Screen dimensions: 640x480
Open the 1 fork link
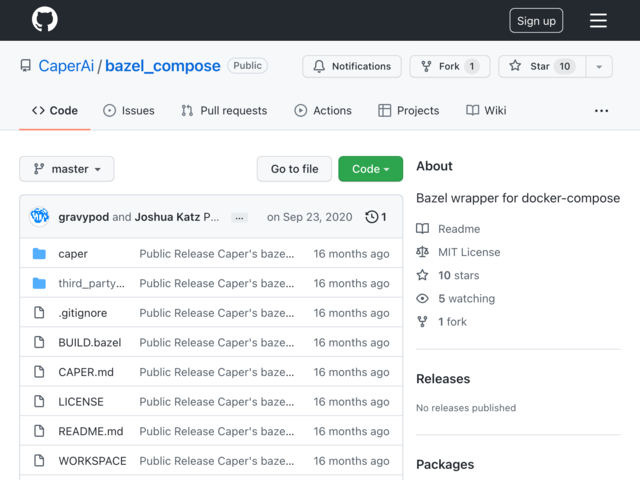(x=452, y=322)
